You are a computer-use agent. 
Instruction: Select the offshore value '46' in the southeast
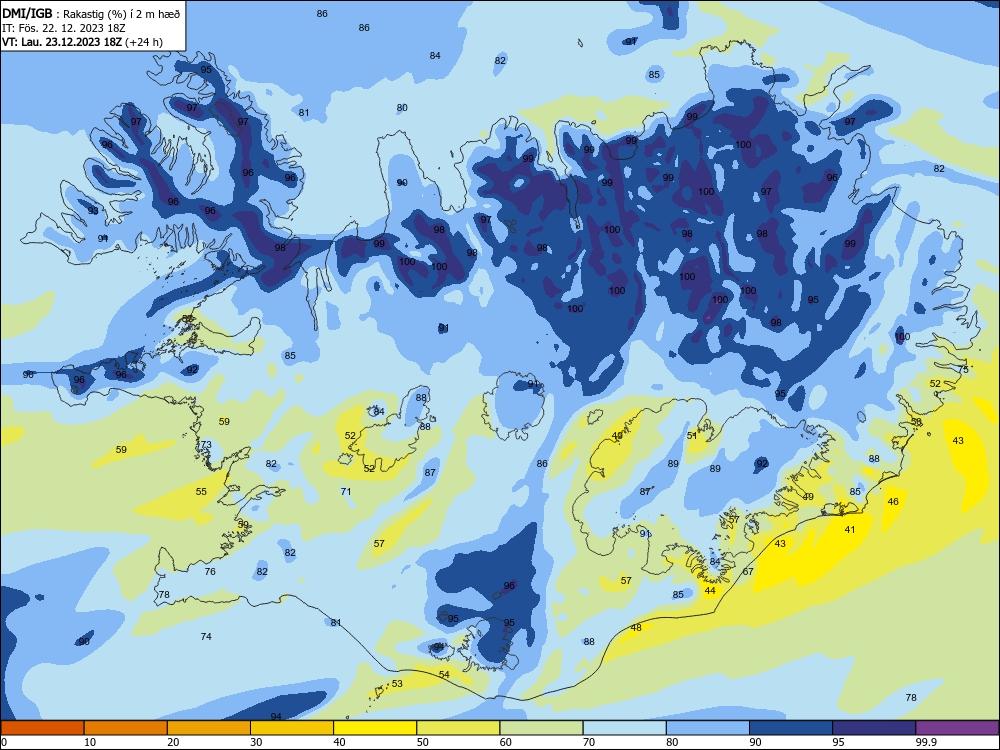(893, 501)
